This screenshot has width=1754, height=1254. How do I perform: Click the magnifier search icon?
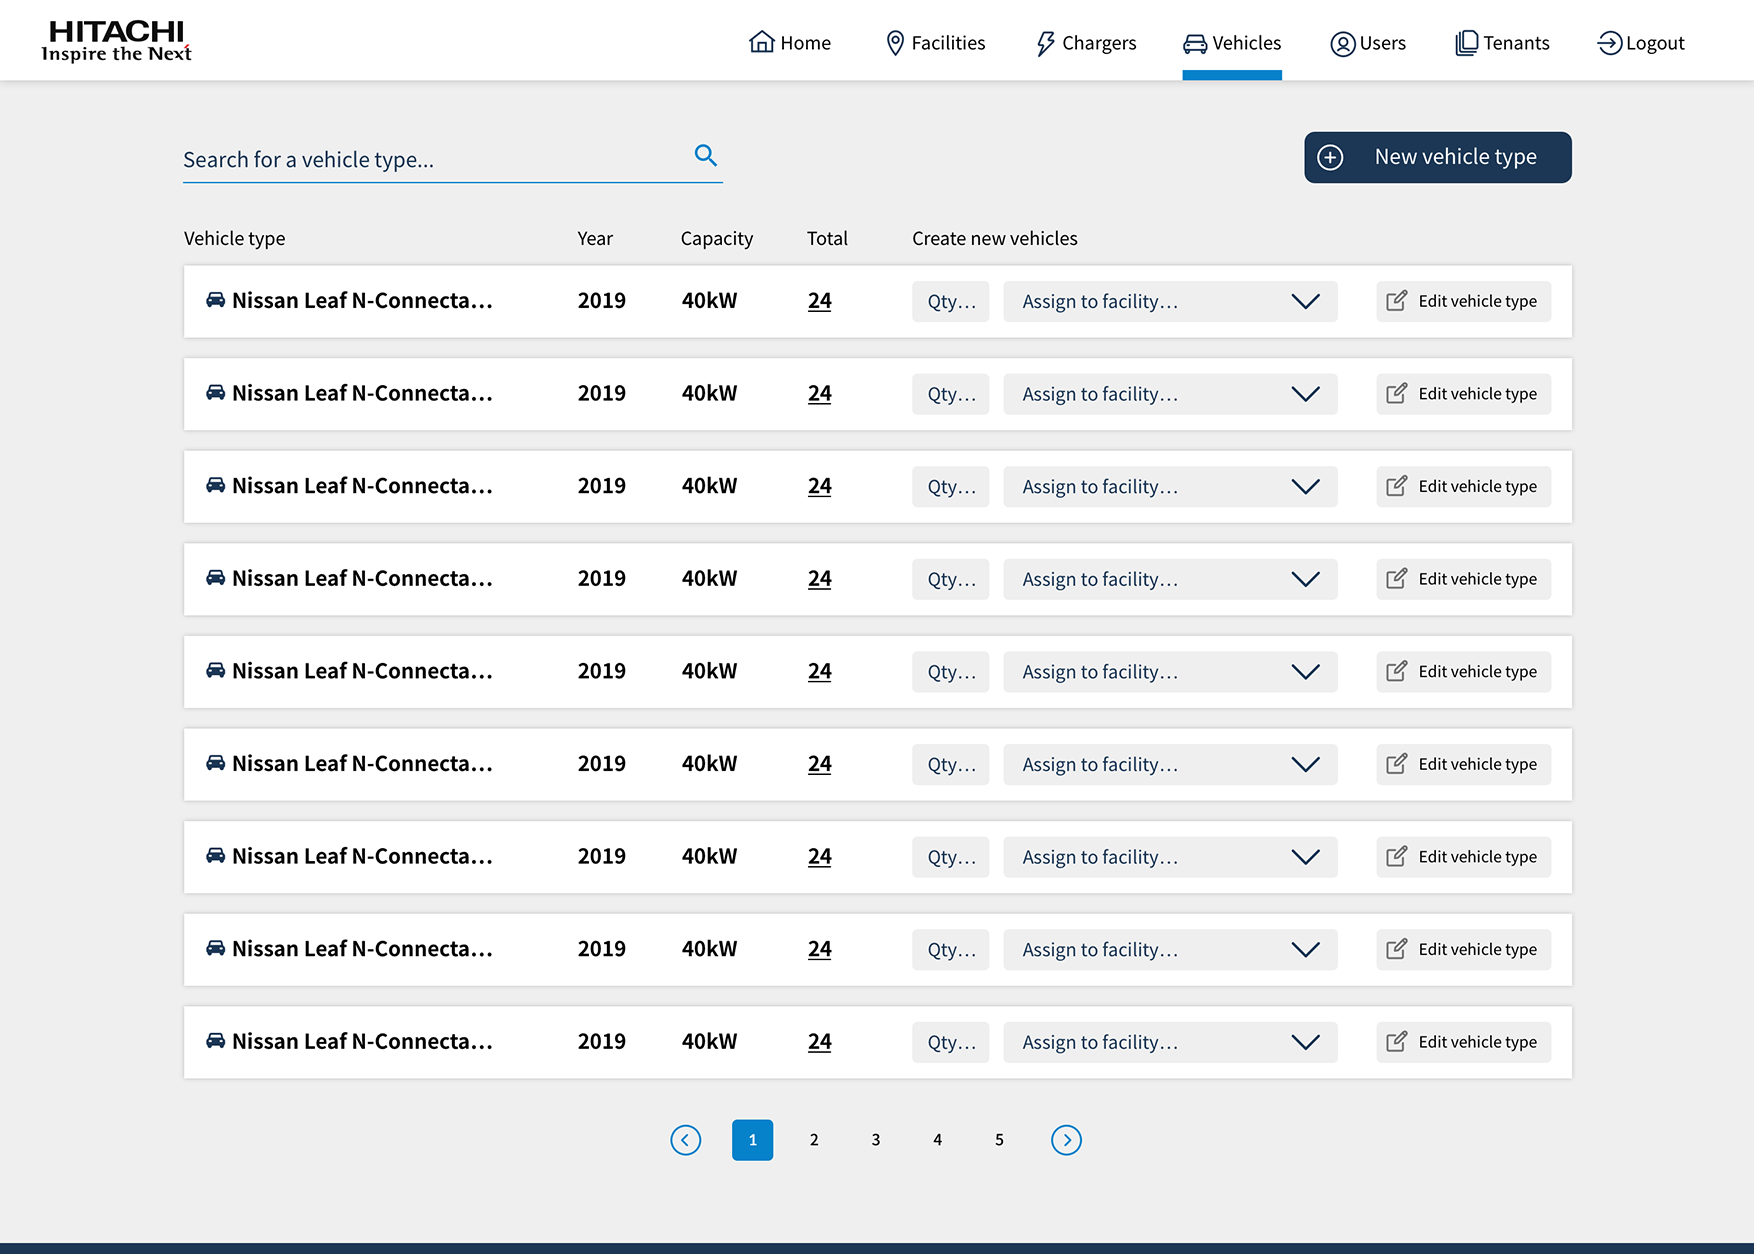point(706,155)
